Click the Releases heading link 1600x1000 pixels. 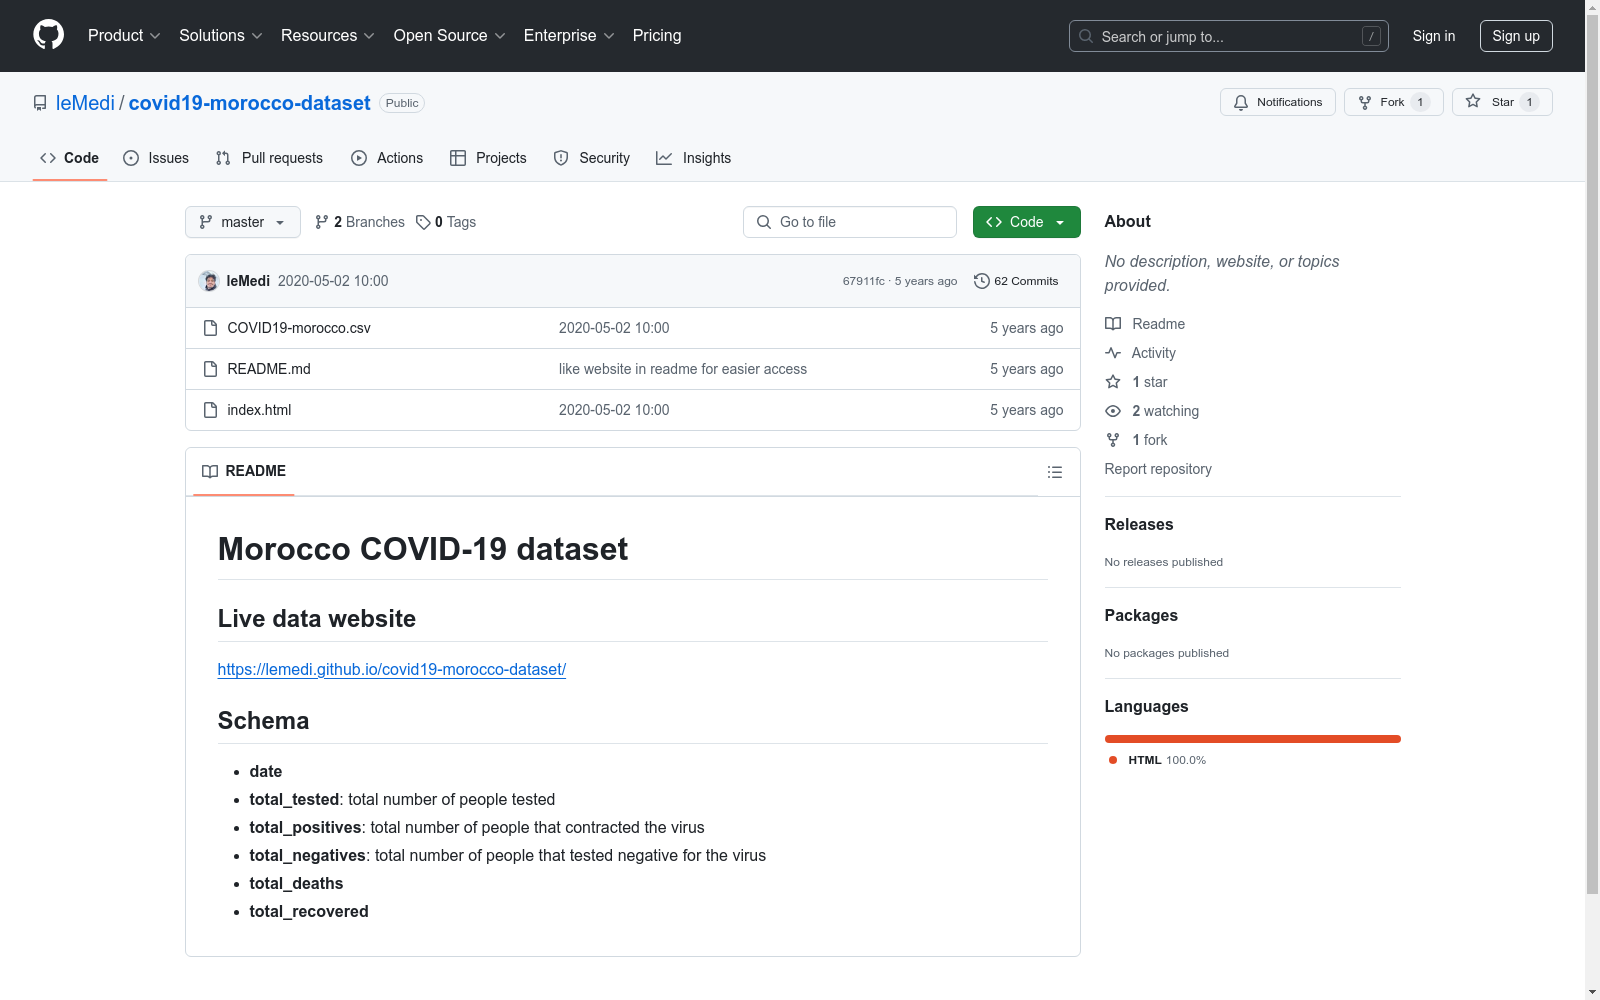[x=1139, y=524]
